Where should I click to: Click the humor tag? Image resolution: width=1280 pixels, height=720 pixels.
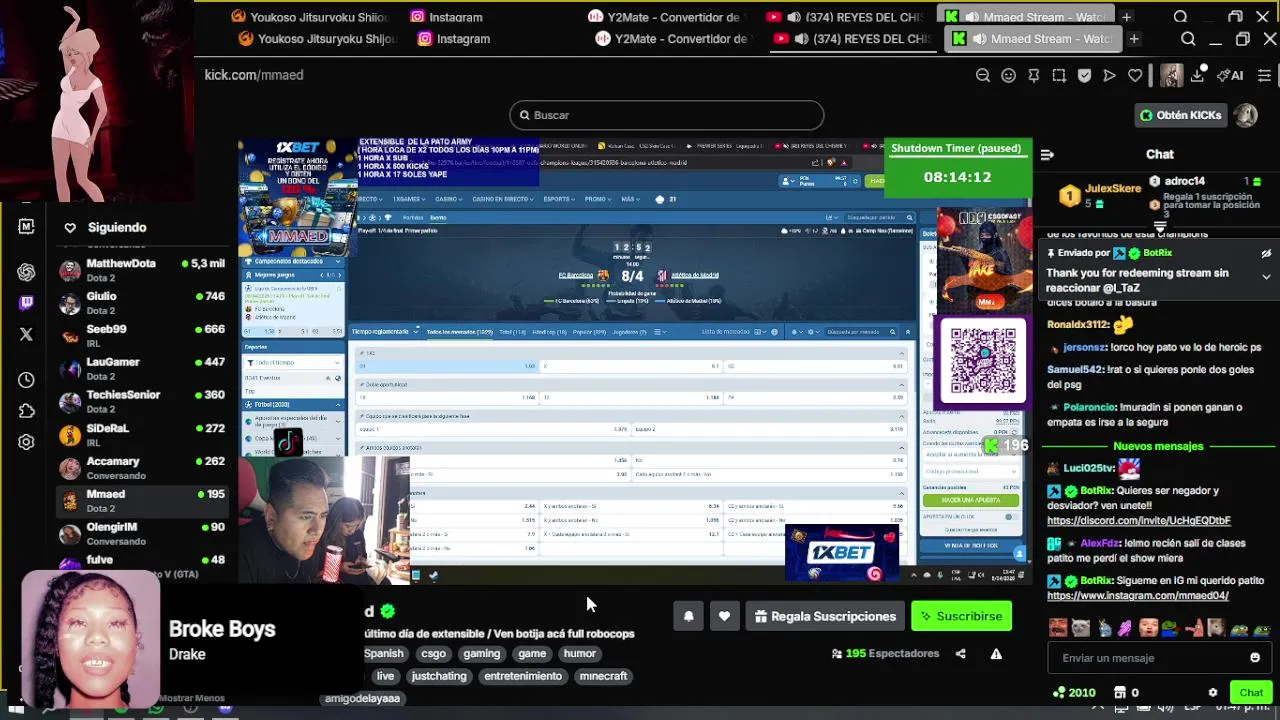pos(579,653)
